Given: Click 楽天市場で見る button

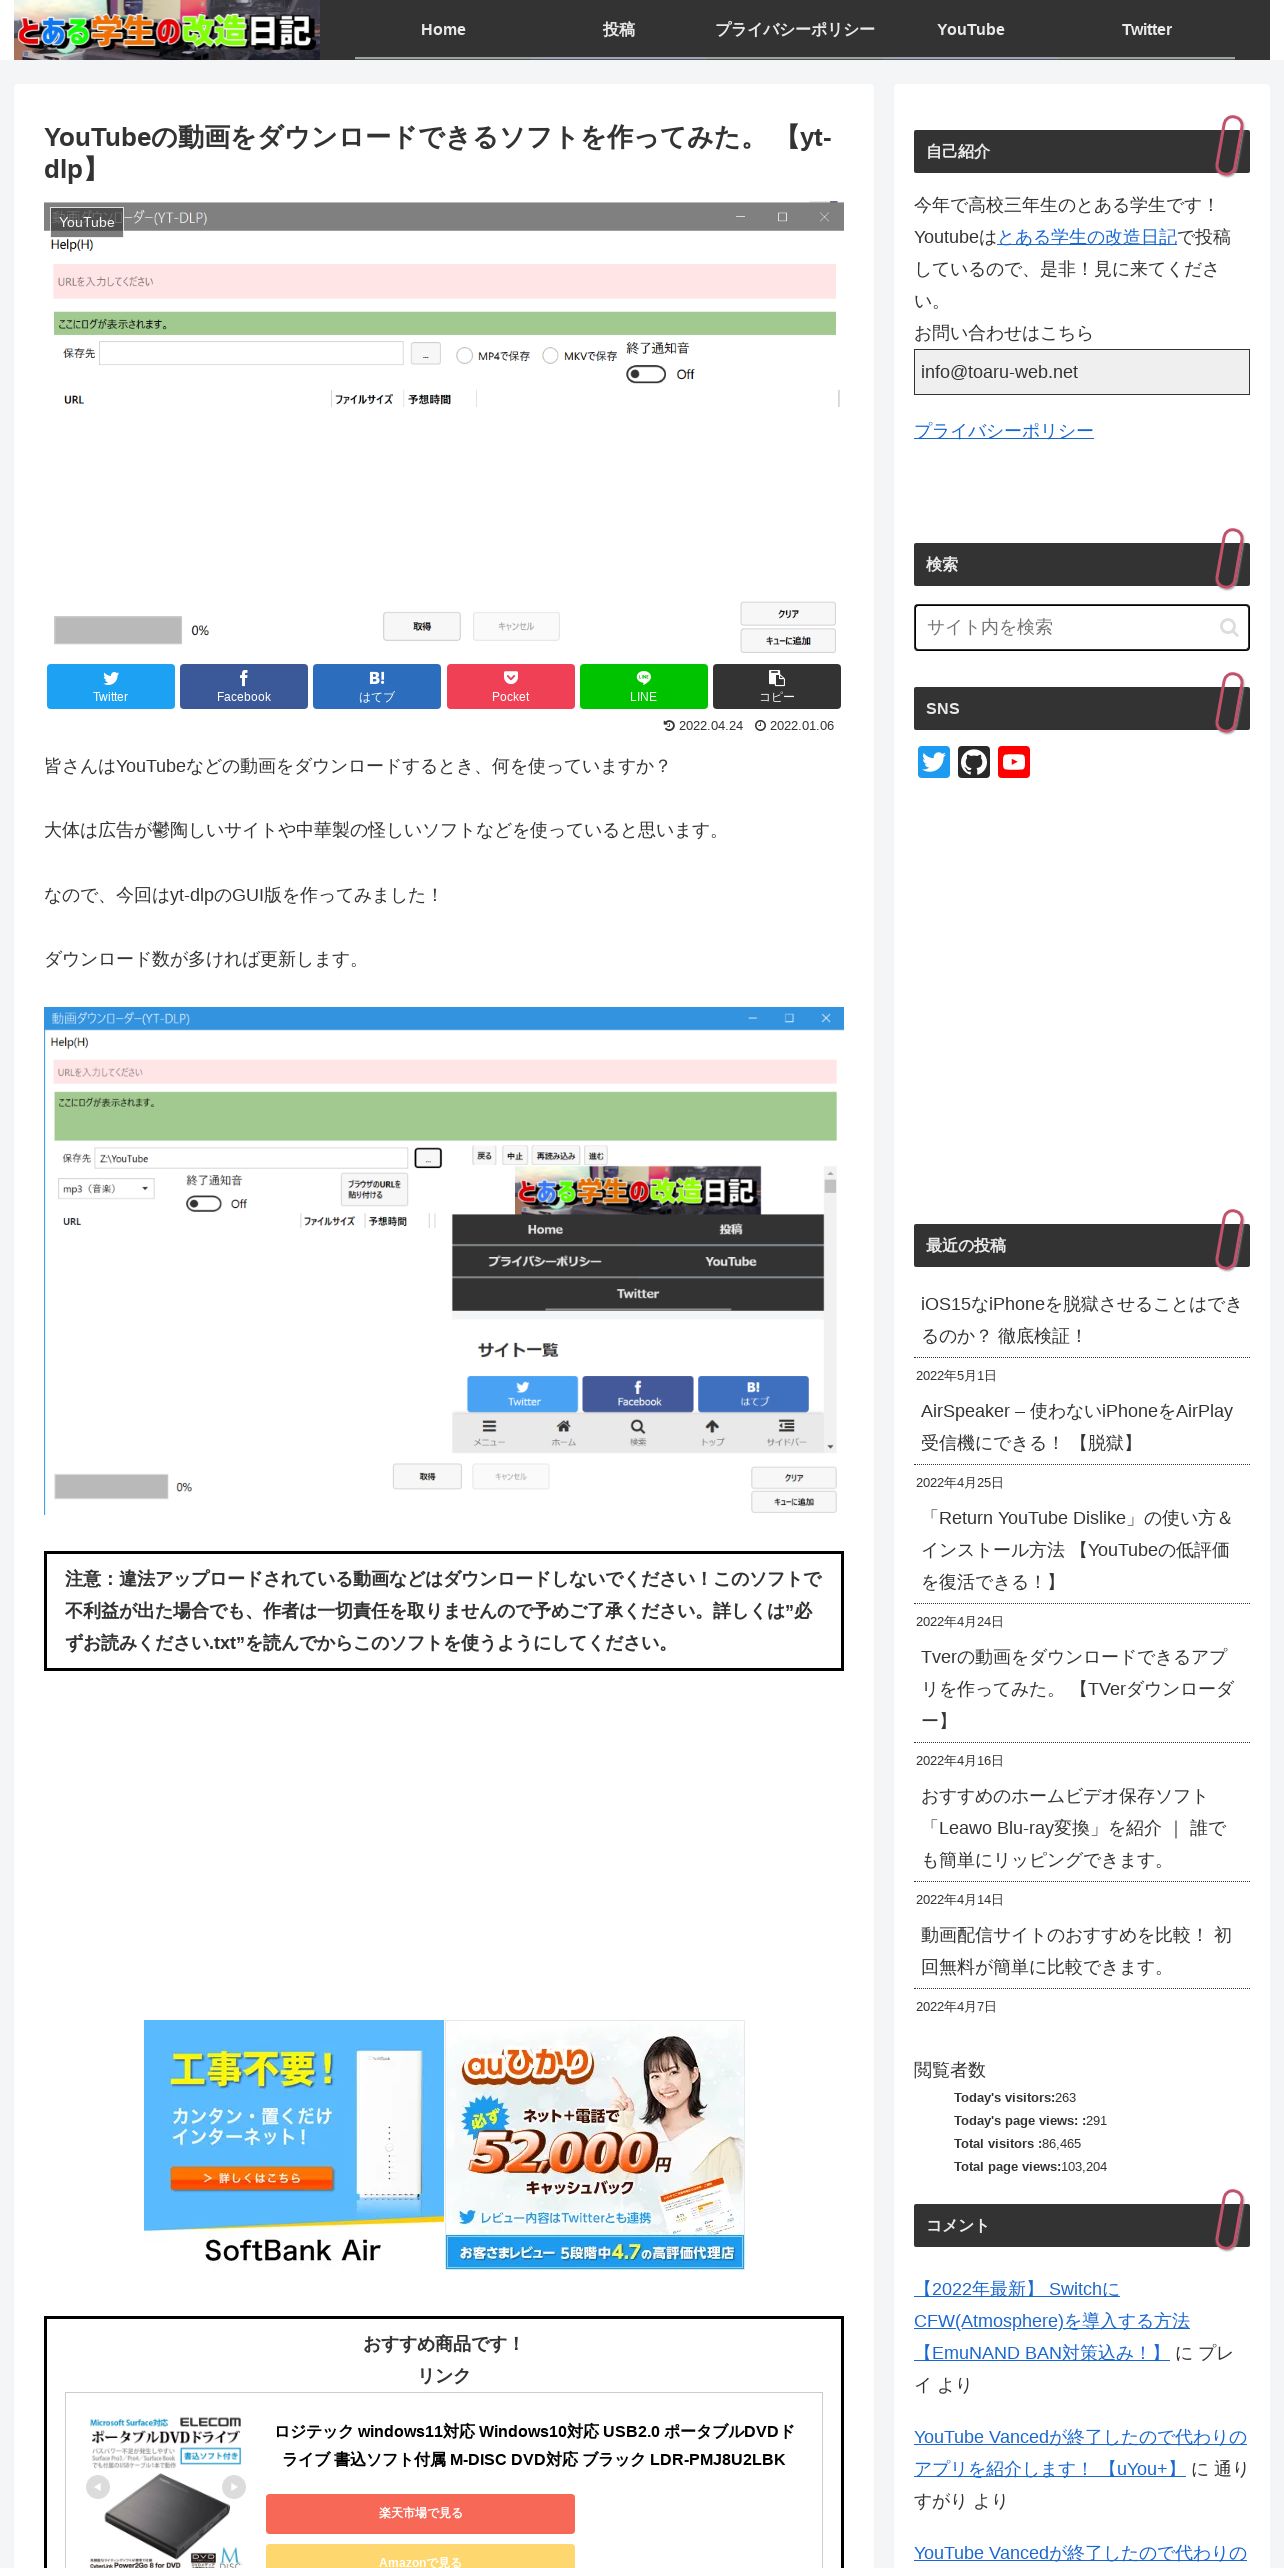Looking at the screenshot, I should pos(420,2513).
